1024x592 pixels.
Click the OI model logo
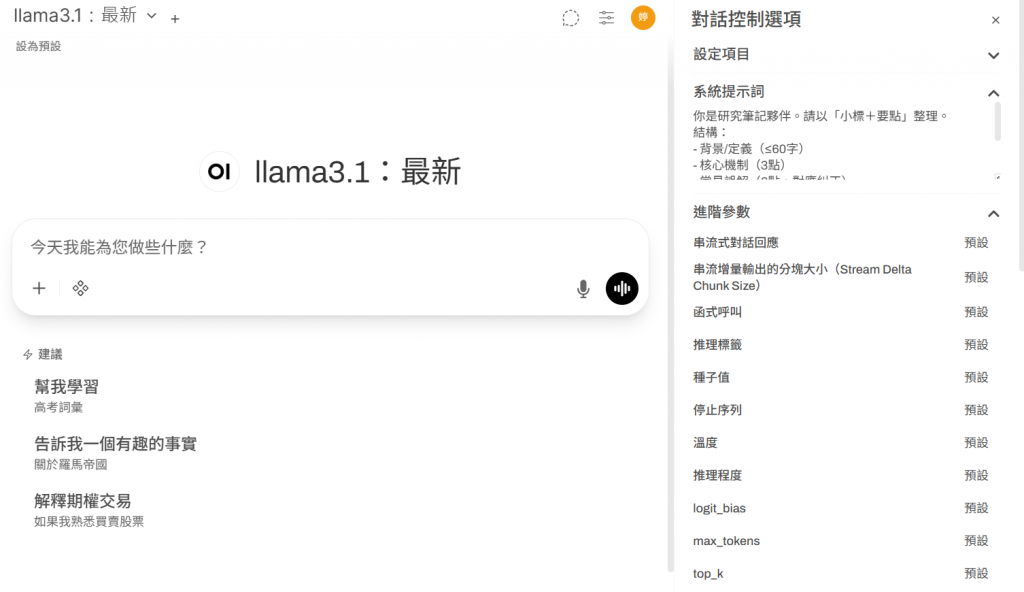[219, 172]
